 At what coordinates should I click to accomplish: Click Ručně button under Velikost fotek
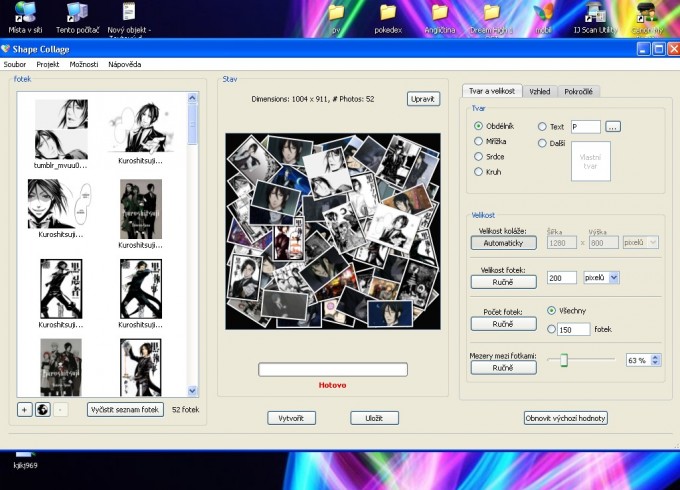pyautogui.click(x=503, y=282)
